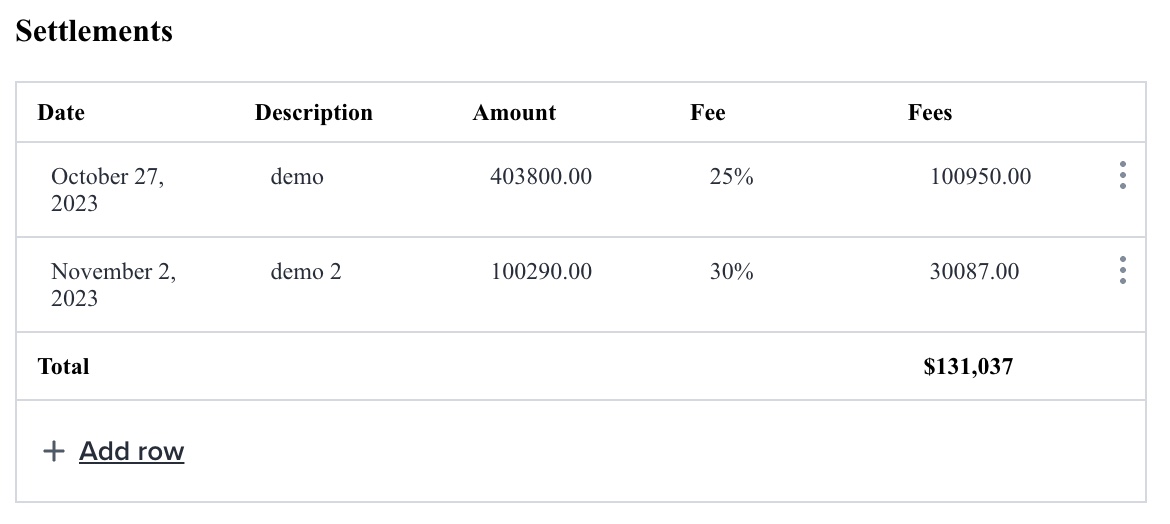Click the demo description cell

pos(297,177)
